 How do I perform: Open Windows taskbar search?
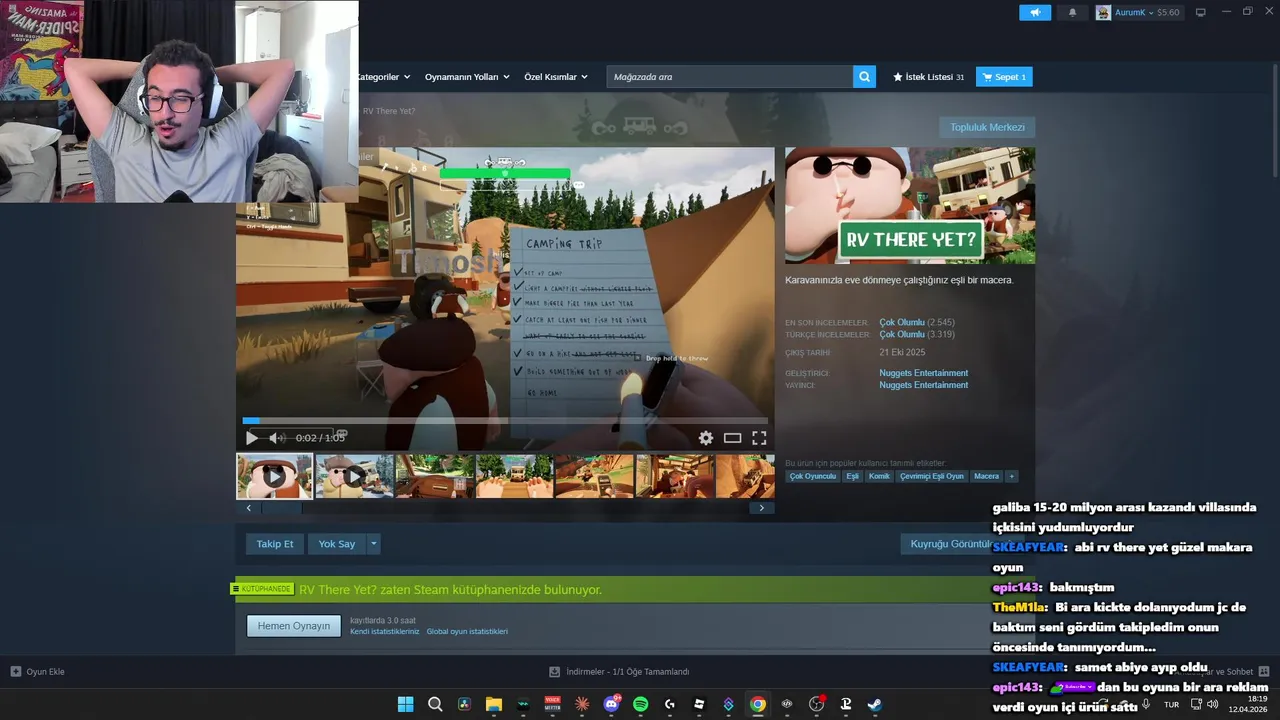pos(435,704)
